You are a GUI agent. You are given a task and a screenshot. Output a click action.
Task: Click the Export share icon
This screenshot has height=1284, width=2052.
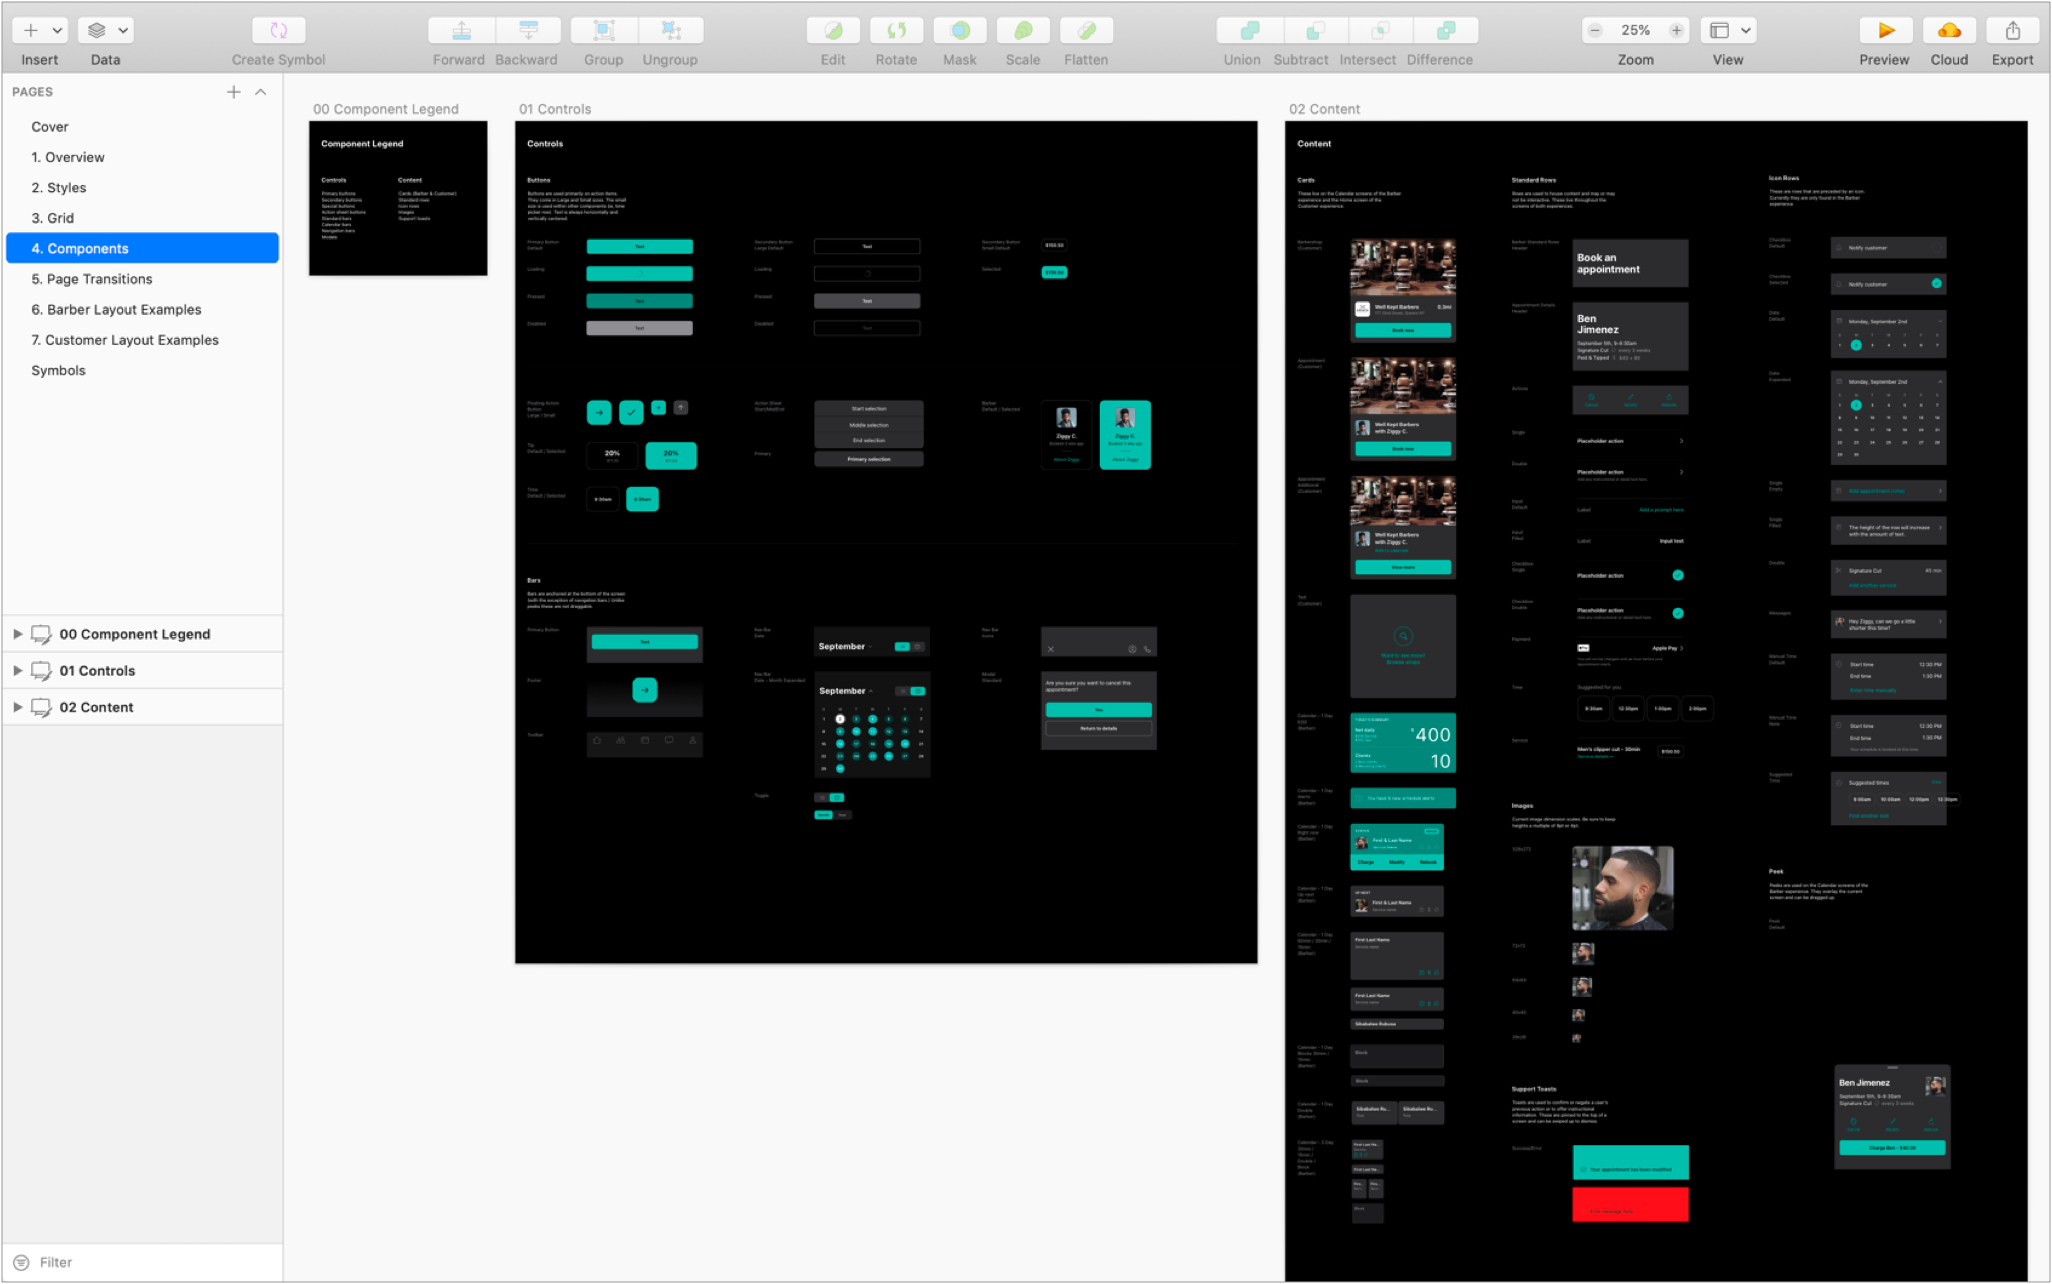click(x=2012, y=31)
